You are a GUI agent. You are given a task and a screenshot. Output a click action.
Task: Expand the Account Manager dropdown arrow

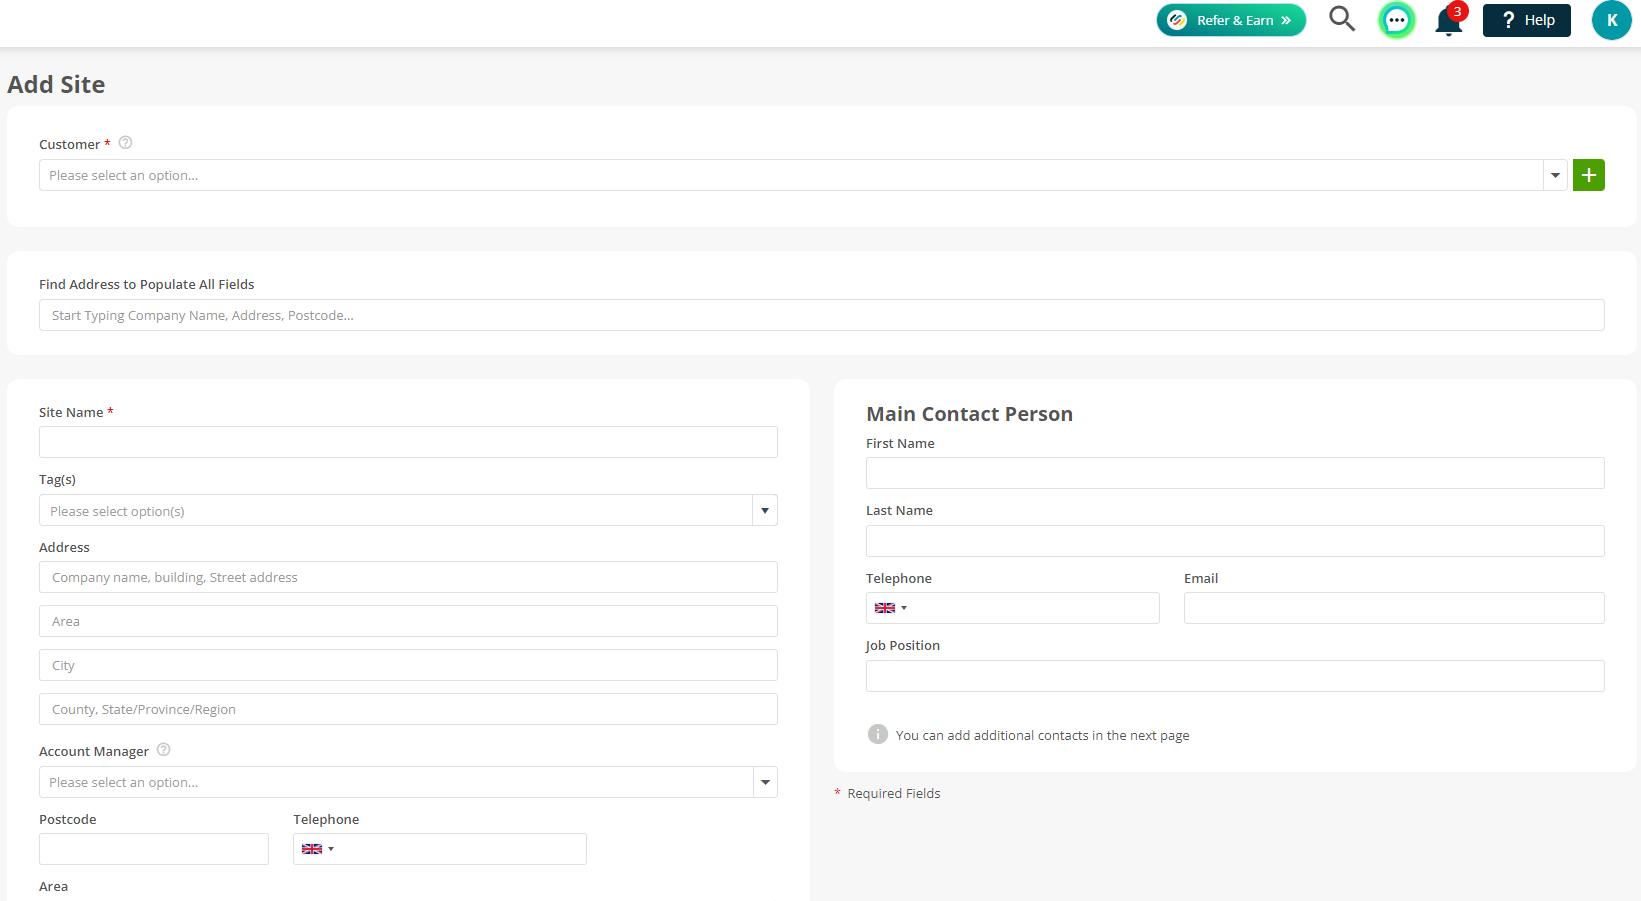coord(765,782)
